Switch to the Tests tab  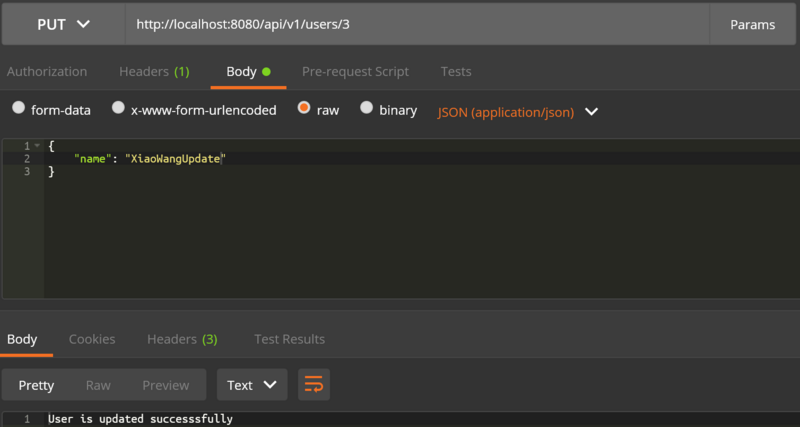456,72
